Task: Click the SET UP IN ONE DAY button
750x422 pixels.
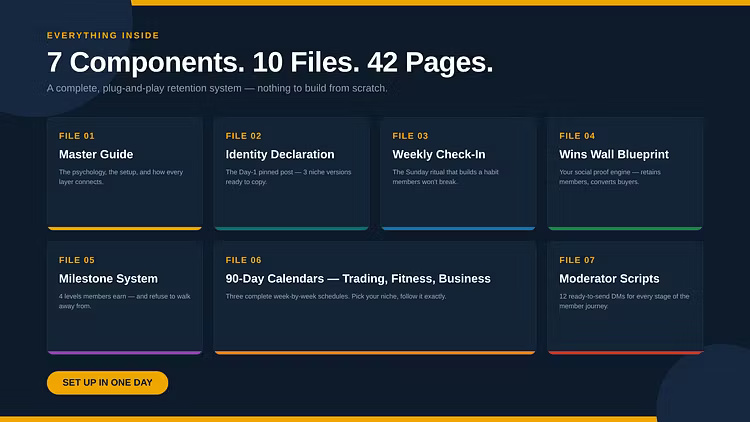Action: [108, 383]
